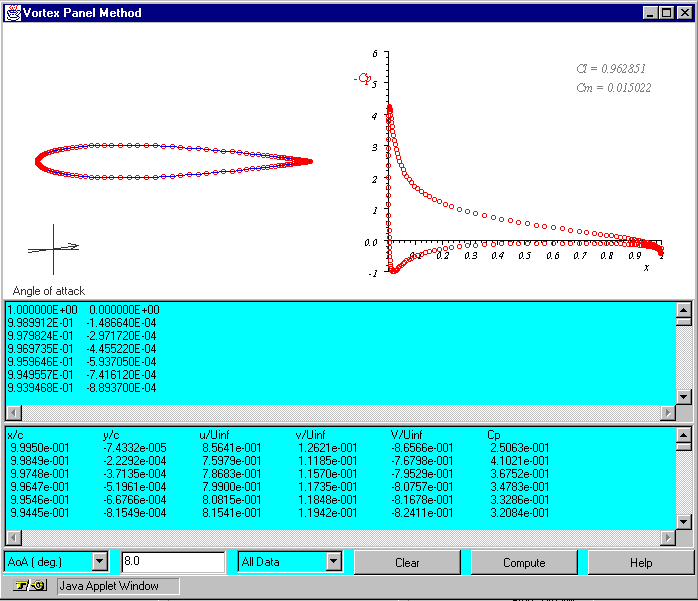The height and width of the screenshot is (601, 698).
Task: Click coordinate value -2.971720E-04
Action: [121, 336]
